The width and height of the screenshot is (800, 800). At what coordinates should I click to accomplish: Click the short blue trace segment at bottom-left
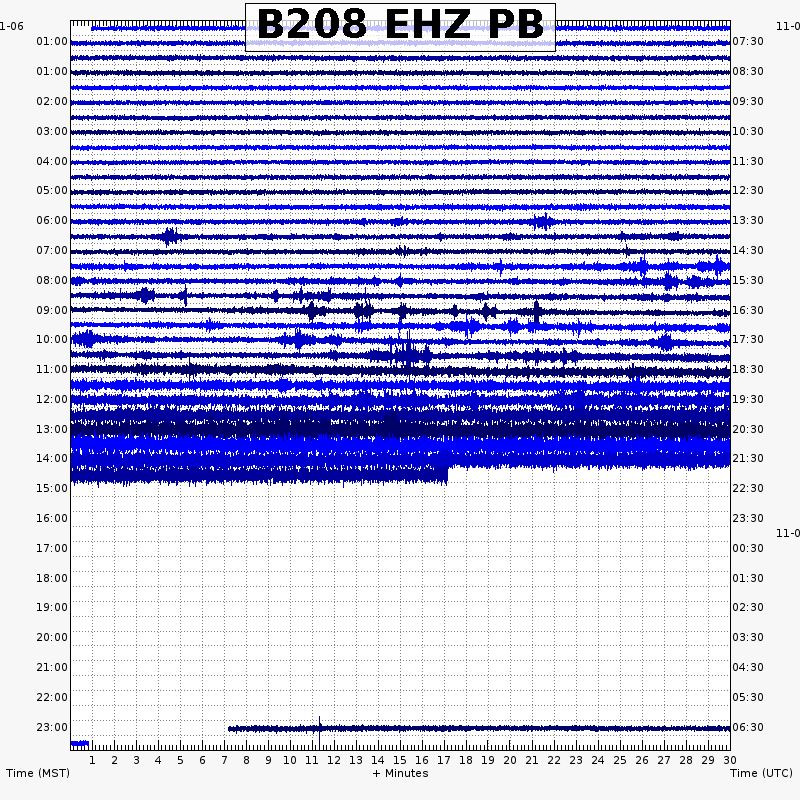[80, 743]
